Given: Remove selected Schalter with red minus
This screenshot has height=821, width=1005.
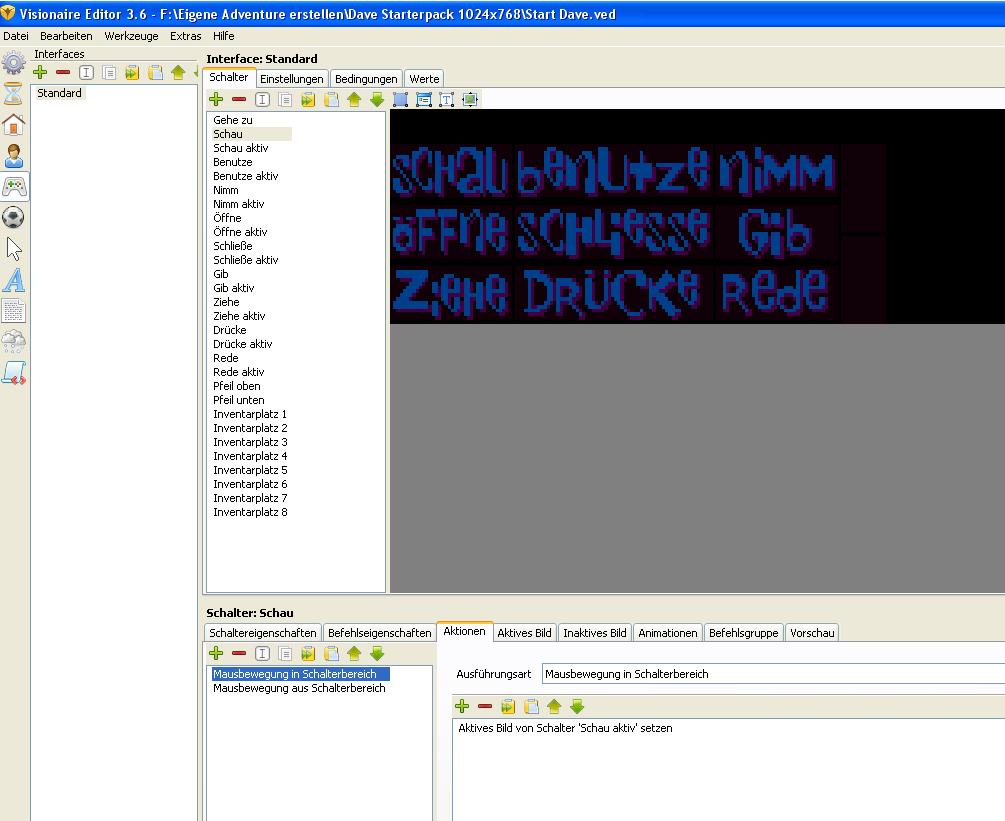Looking at the screenshot, I should tap(239, 99).
